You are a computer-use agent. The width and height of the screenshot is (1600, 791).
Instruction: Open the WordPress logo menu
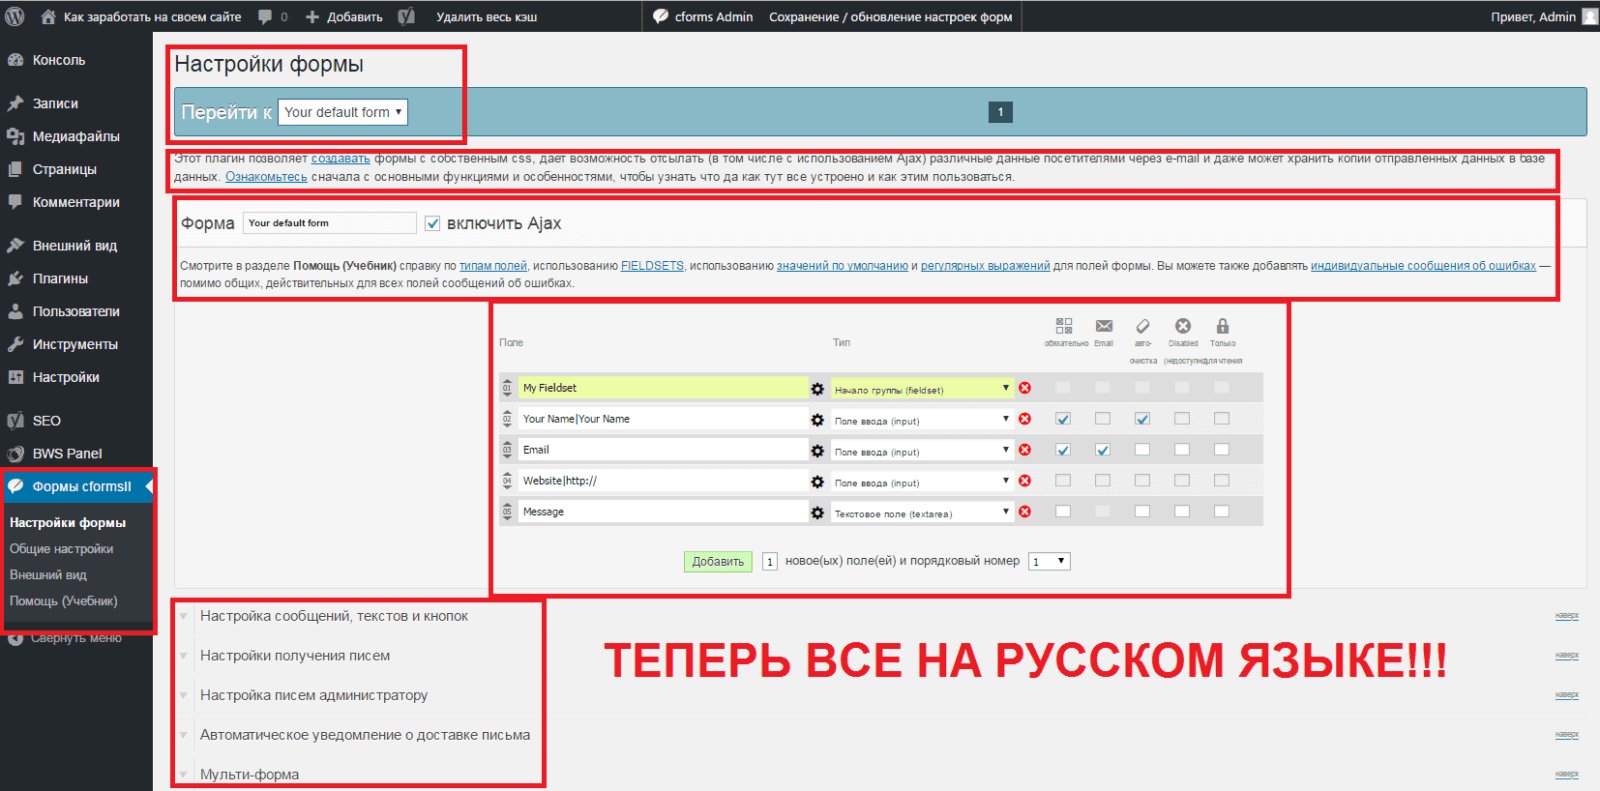pyautogui.click(x=15, y=16)
